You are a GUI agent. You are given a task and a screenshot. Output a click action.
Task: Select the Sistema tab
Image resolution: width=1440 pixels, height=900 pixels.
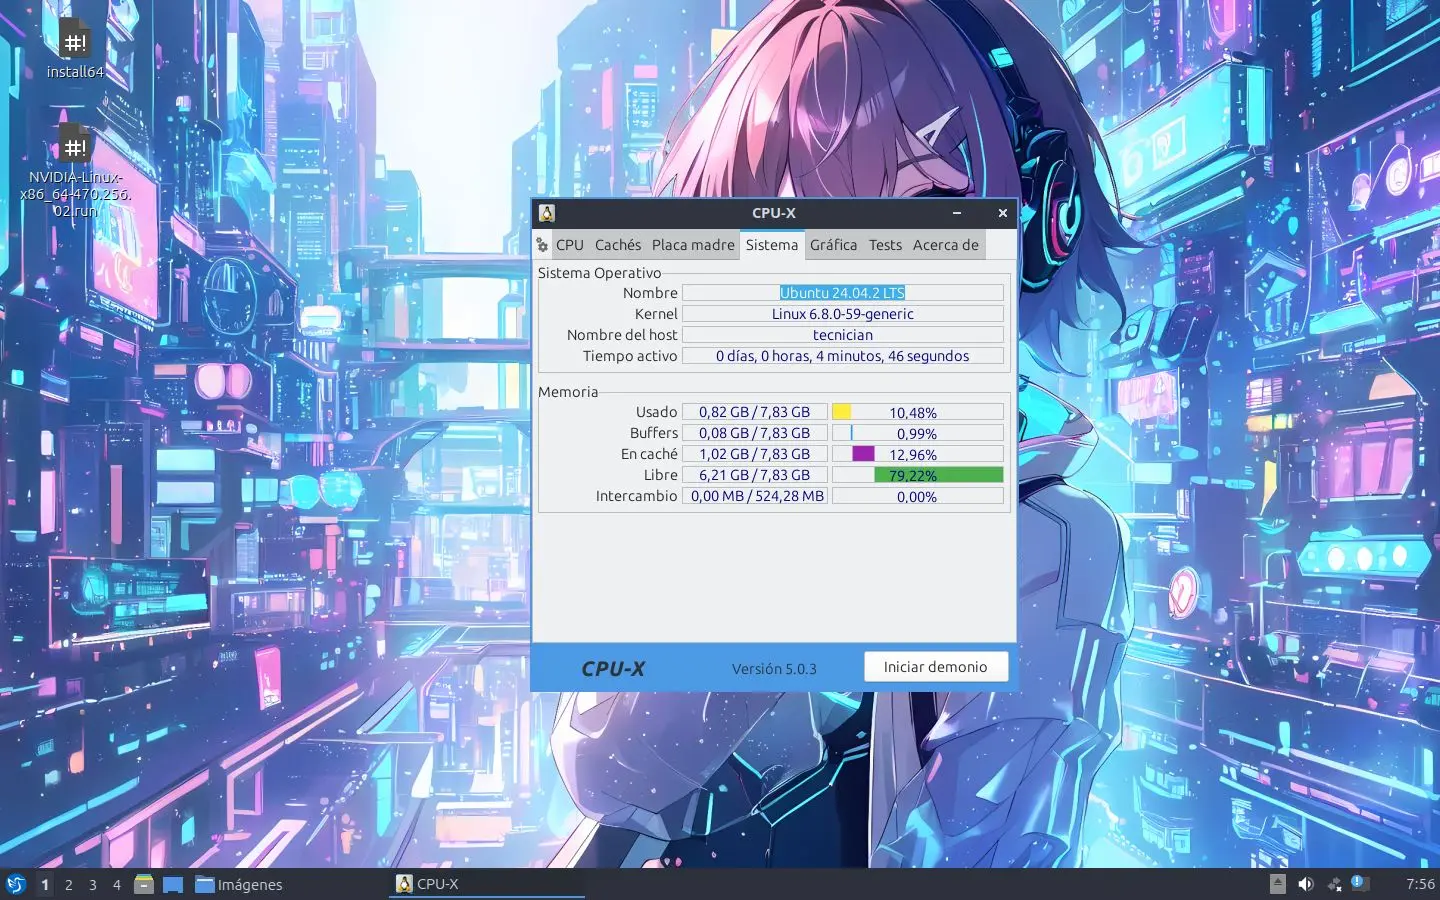click(x=772, y=245)
